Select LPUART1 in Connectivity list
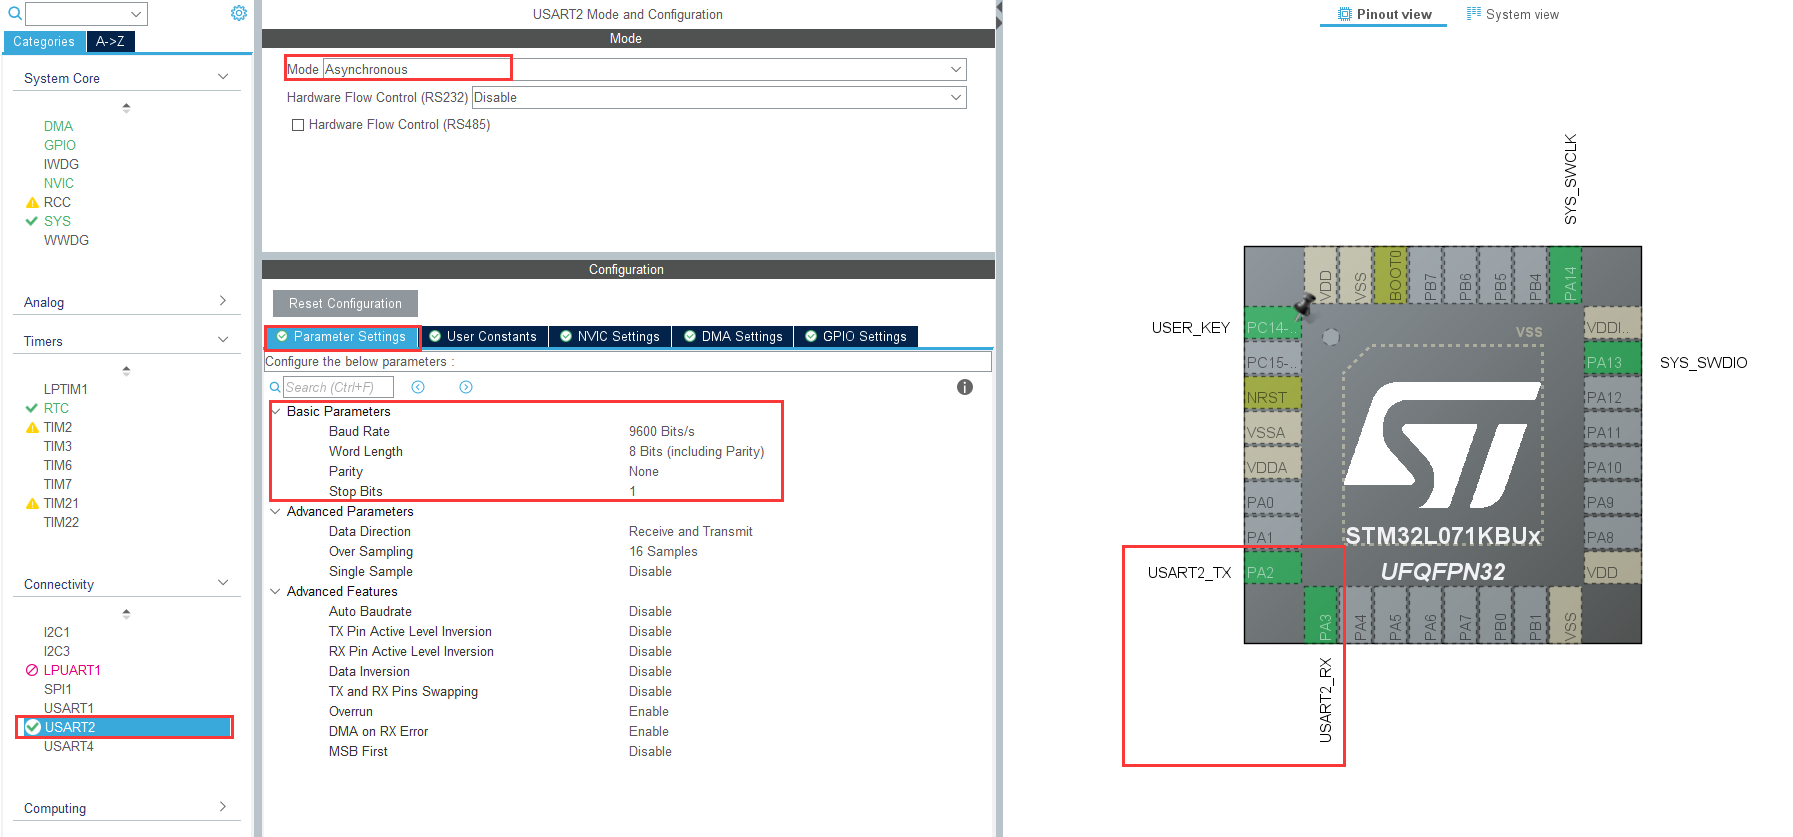The image size is (1793, 837). pos(72,670)
